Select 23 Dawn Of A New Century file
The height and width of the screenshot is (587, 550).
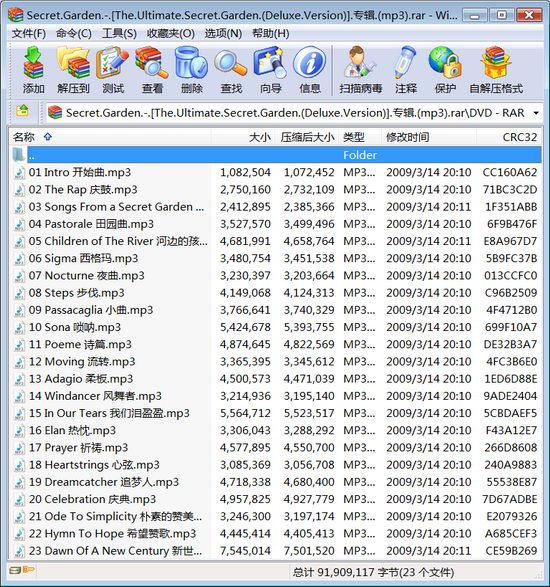(276, 551)
